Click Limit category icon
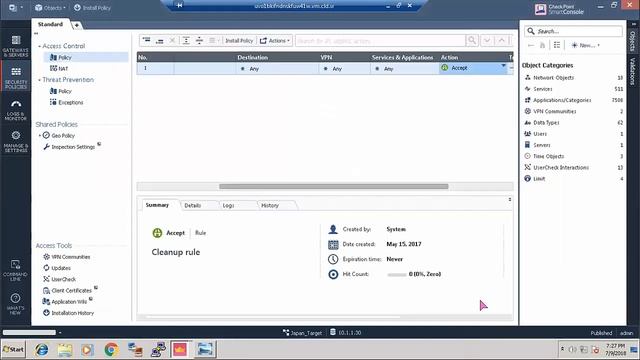Image resolution: width=640 pixels, height=360 pixels. (527, 178)
